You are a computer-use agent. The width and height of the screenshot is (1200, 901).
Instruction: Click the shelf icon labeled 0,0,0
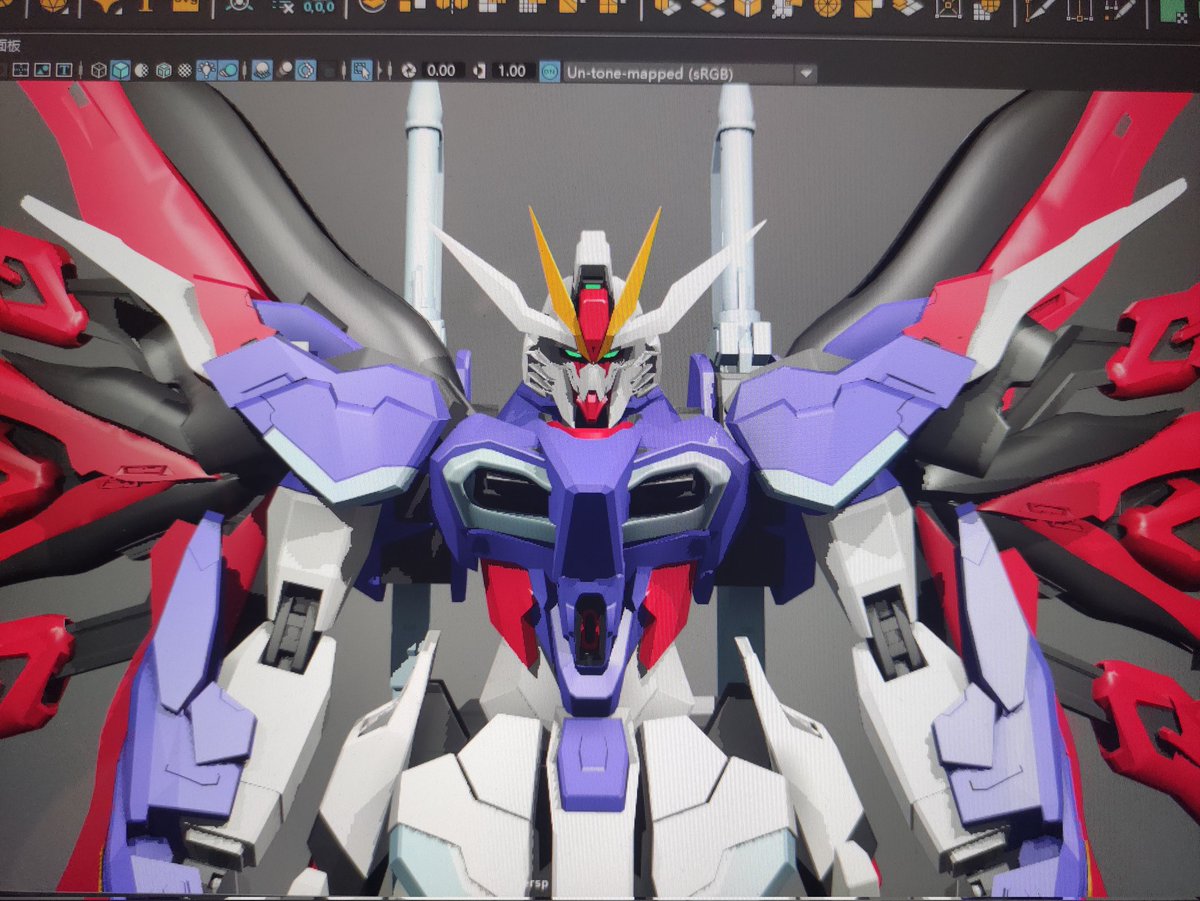[319, 7]
